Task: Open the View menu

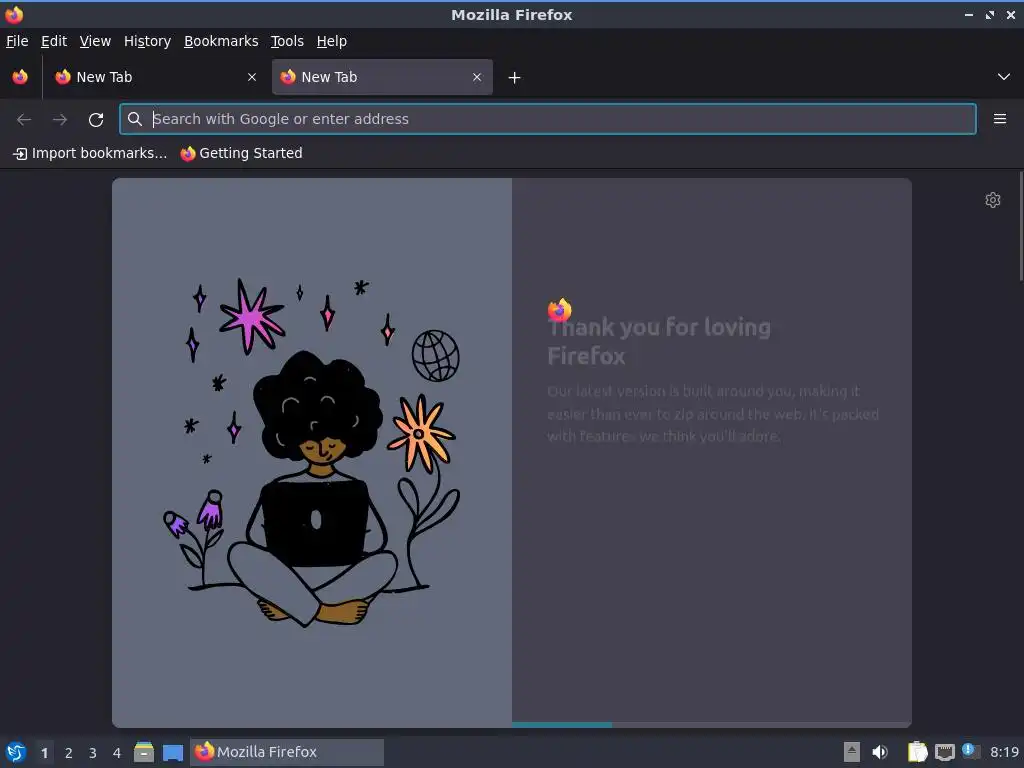Action: 95,41
